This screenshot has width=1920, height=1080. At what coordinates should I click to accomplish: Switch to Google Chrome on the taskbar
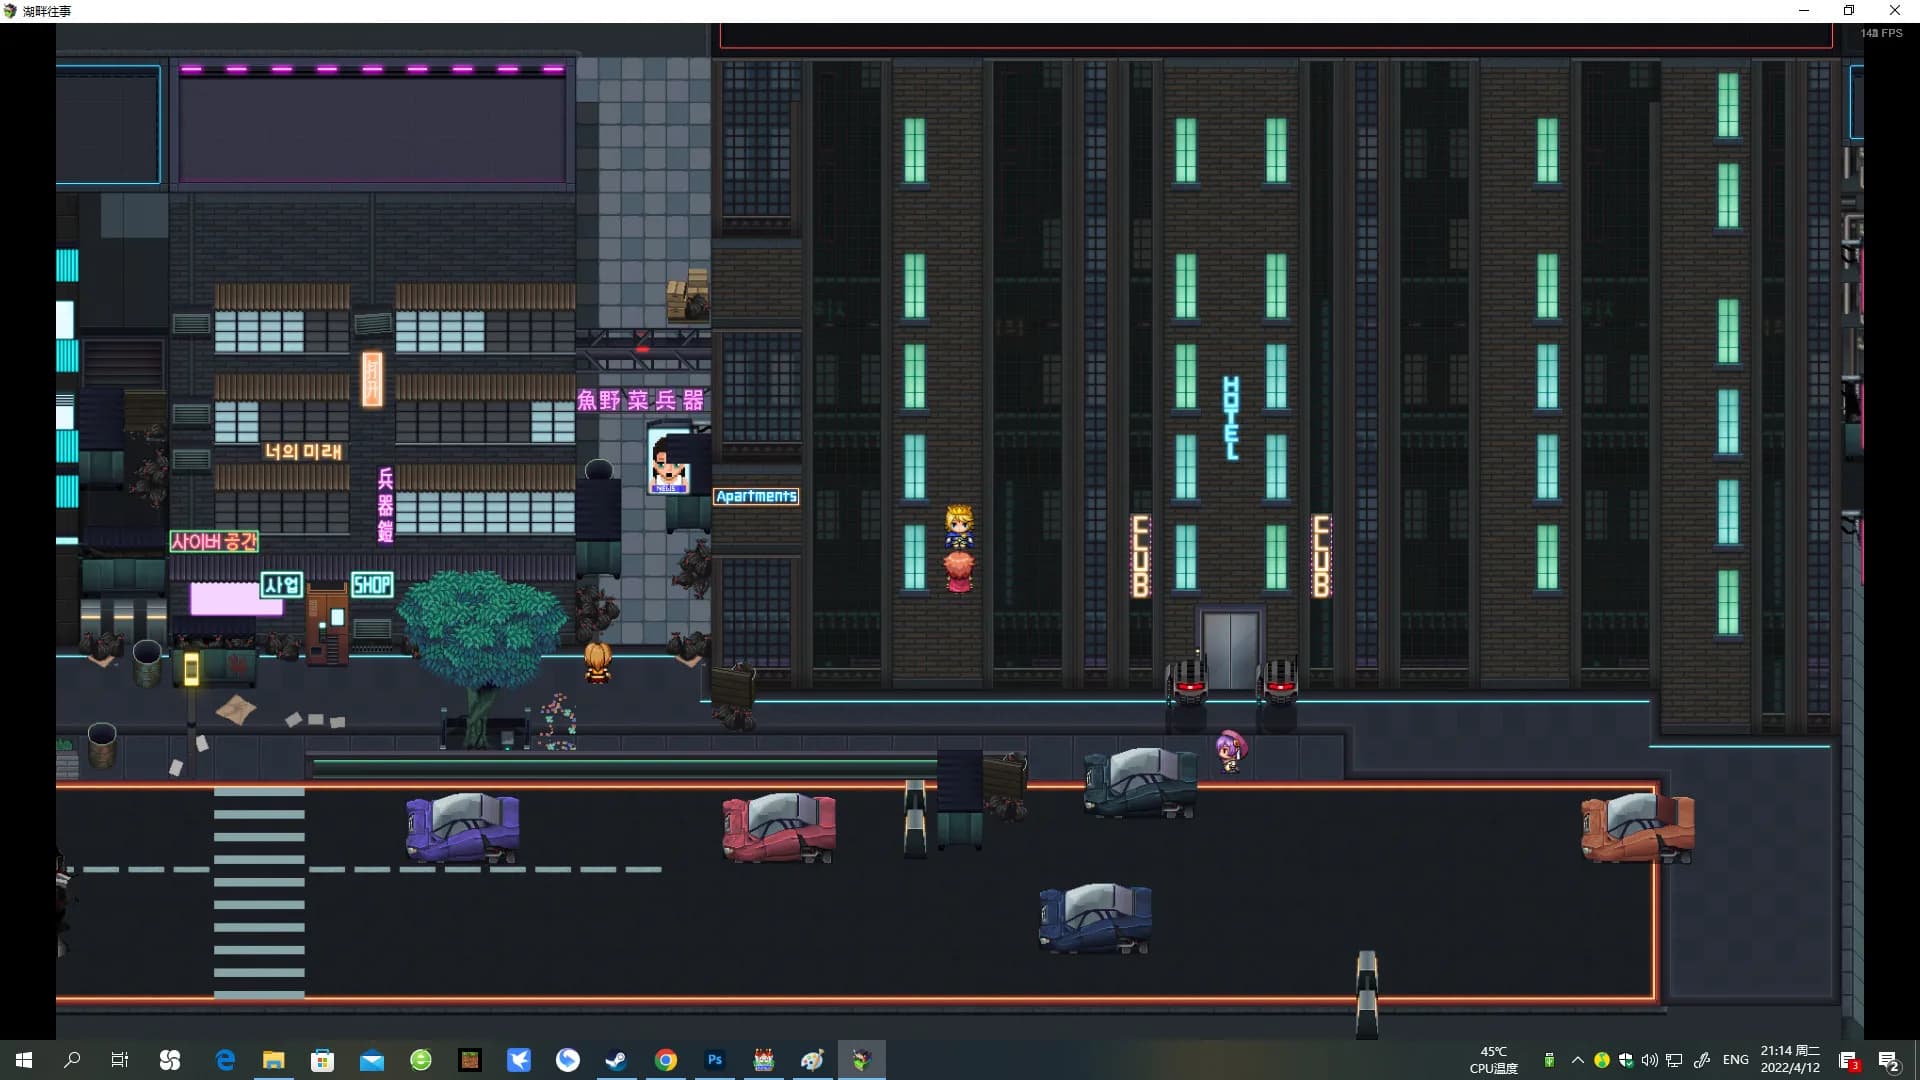pyautogui.click(x=666, y=1060)
